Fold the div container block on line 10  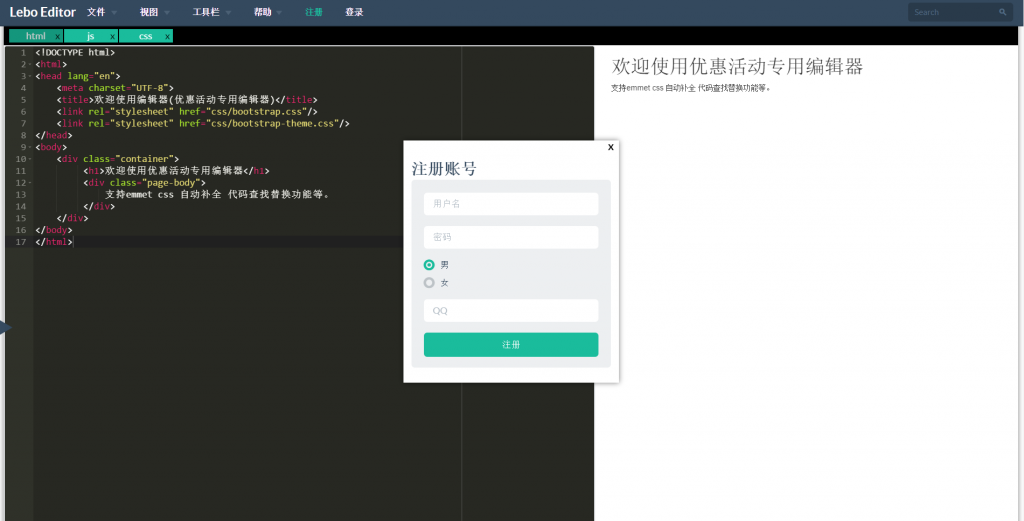coord(30,159)
